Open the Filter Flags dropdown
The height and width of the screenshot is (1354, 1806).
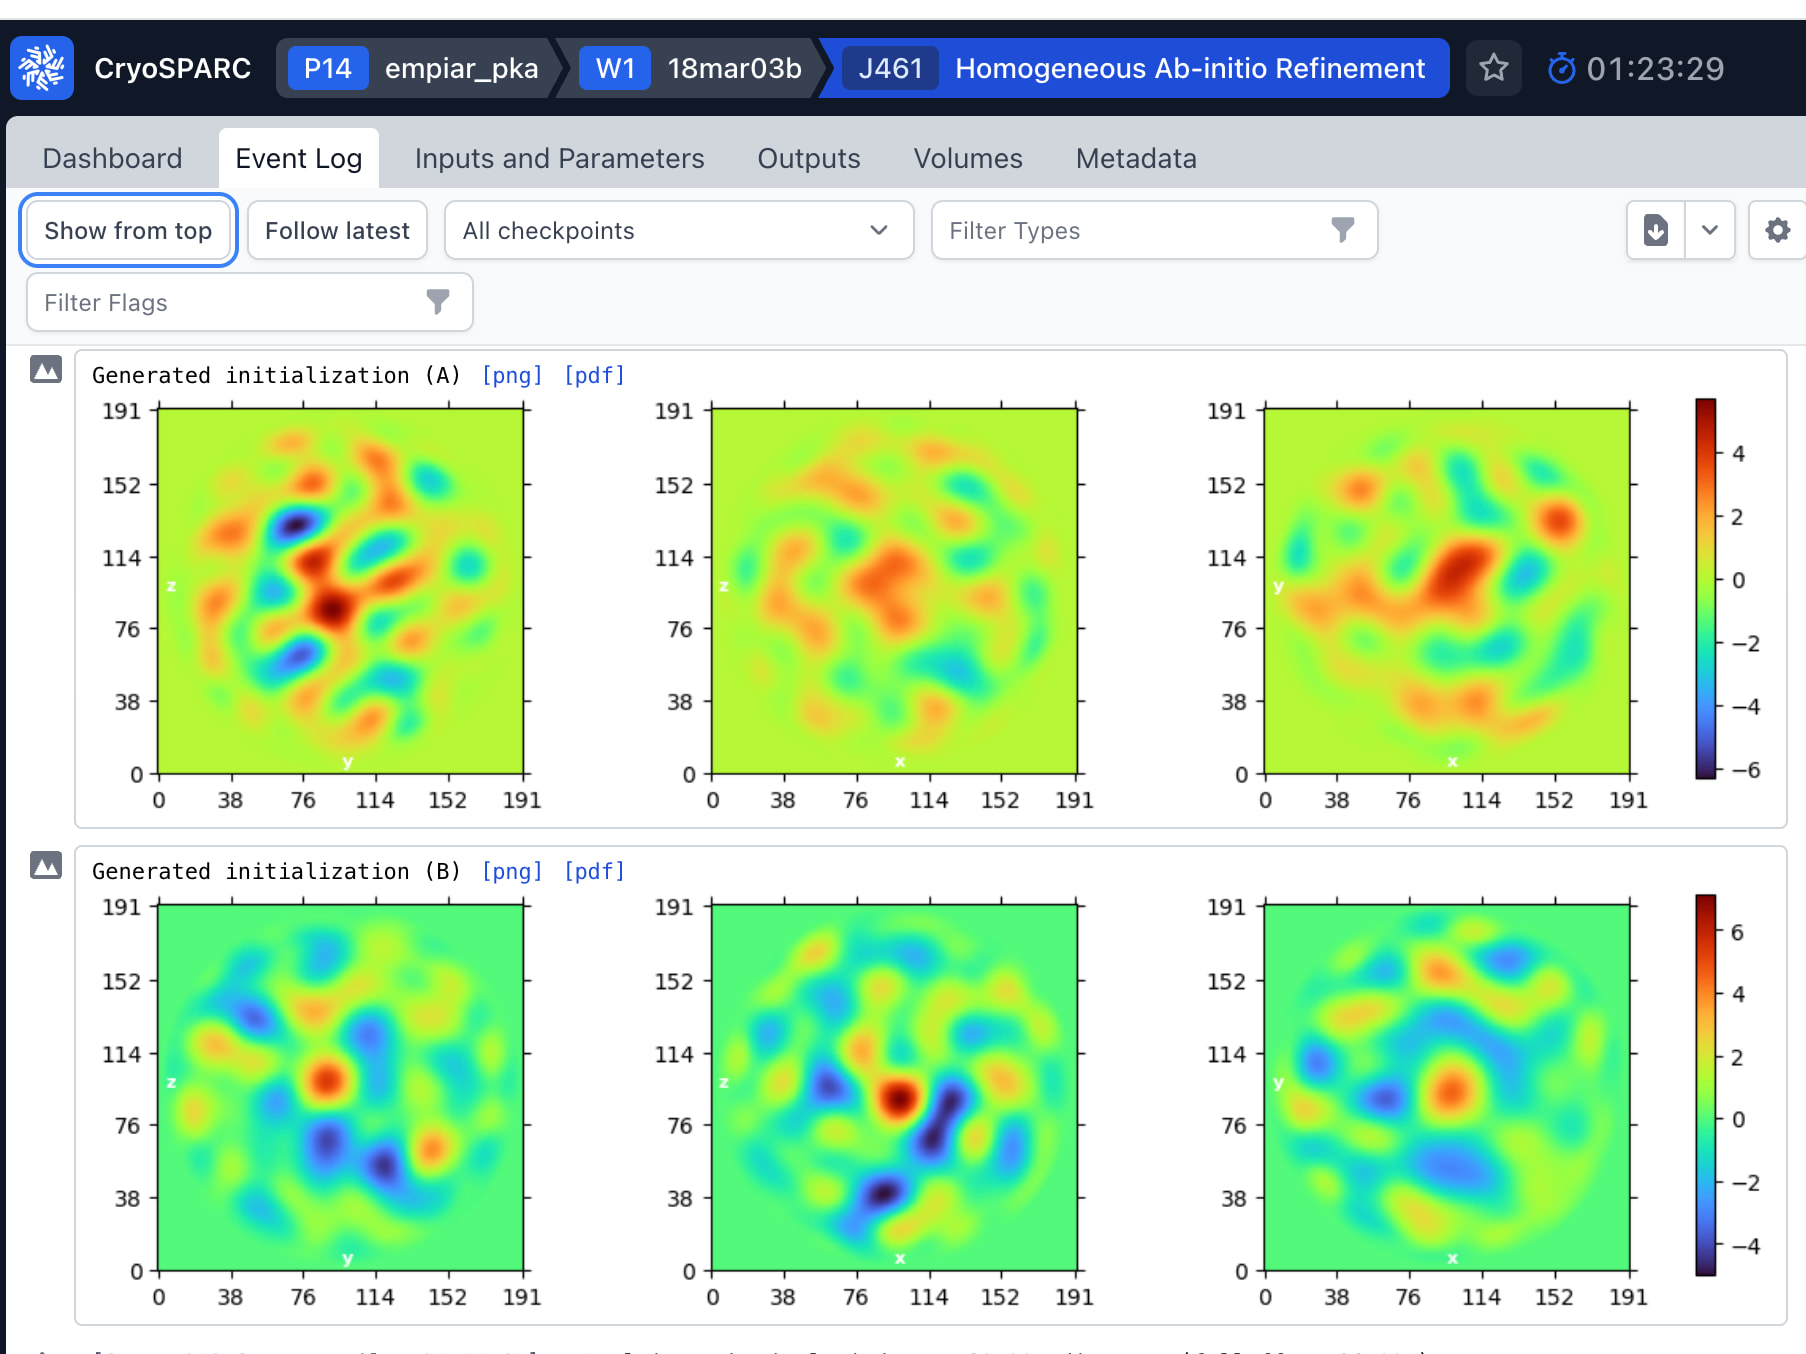tap(249, 302)
